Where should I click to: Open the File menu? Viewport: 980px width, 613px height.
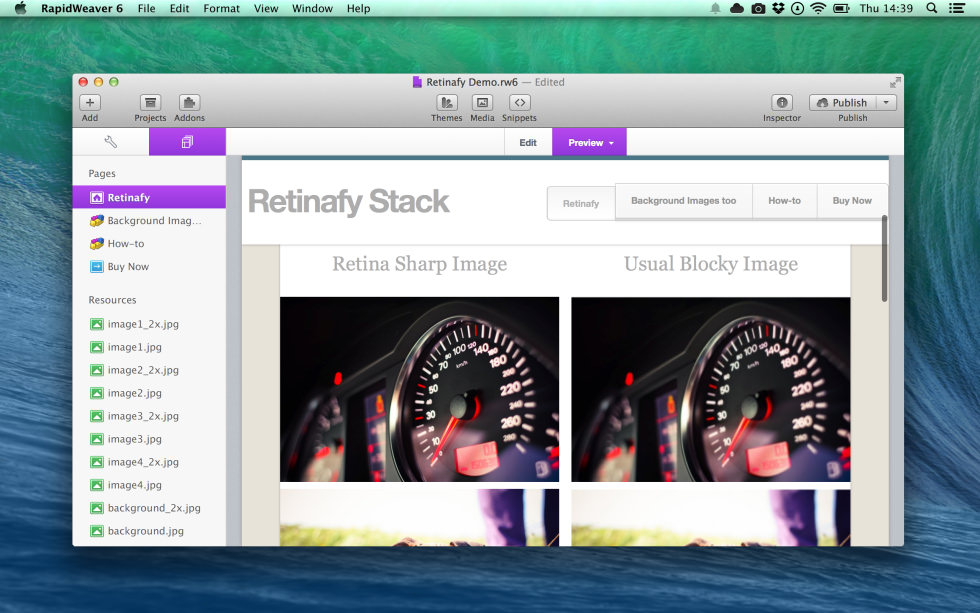pos(146,8)
